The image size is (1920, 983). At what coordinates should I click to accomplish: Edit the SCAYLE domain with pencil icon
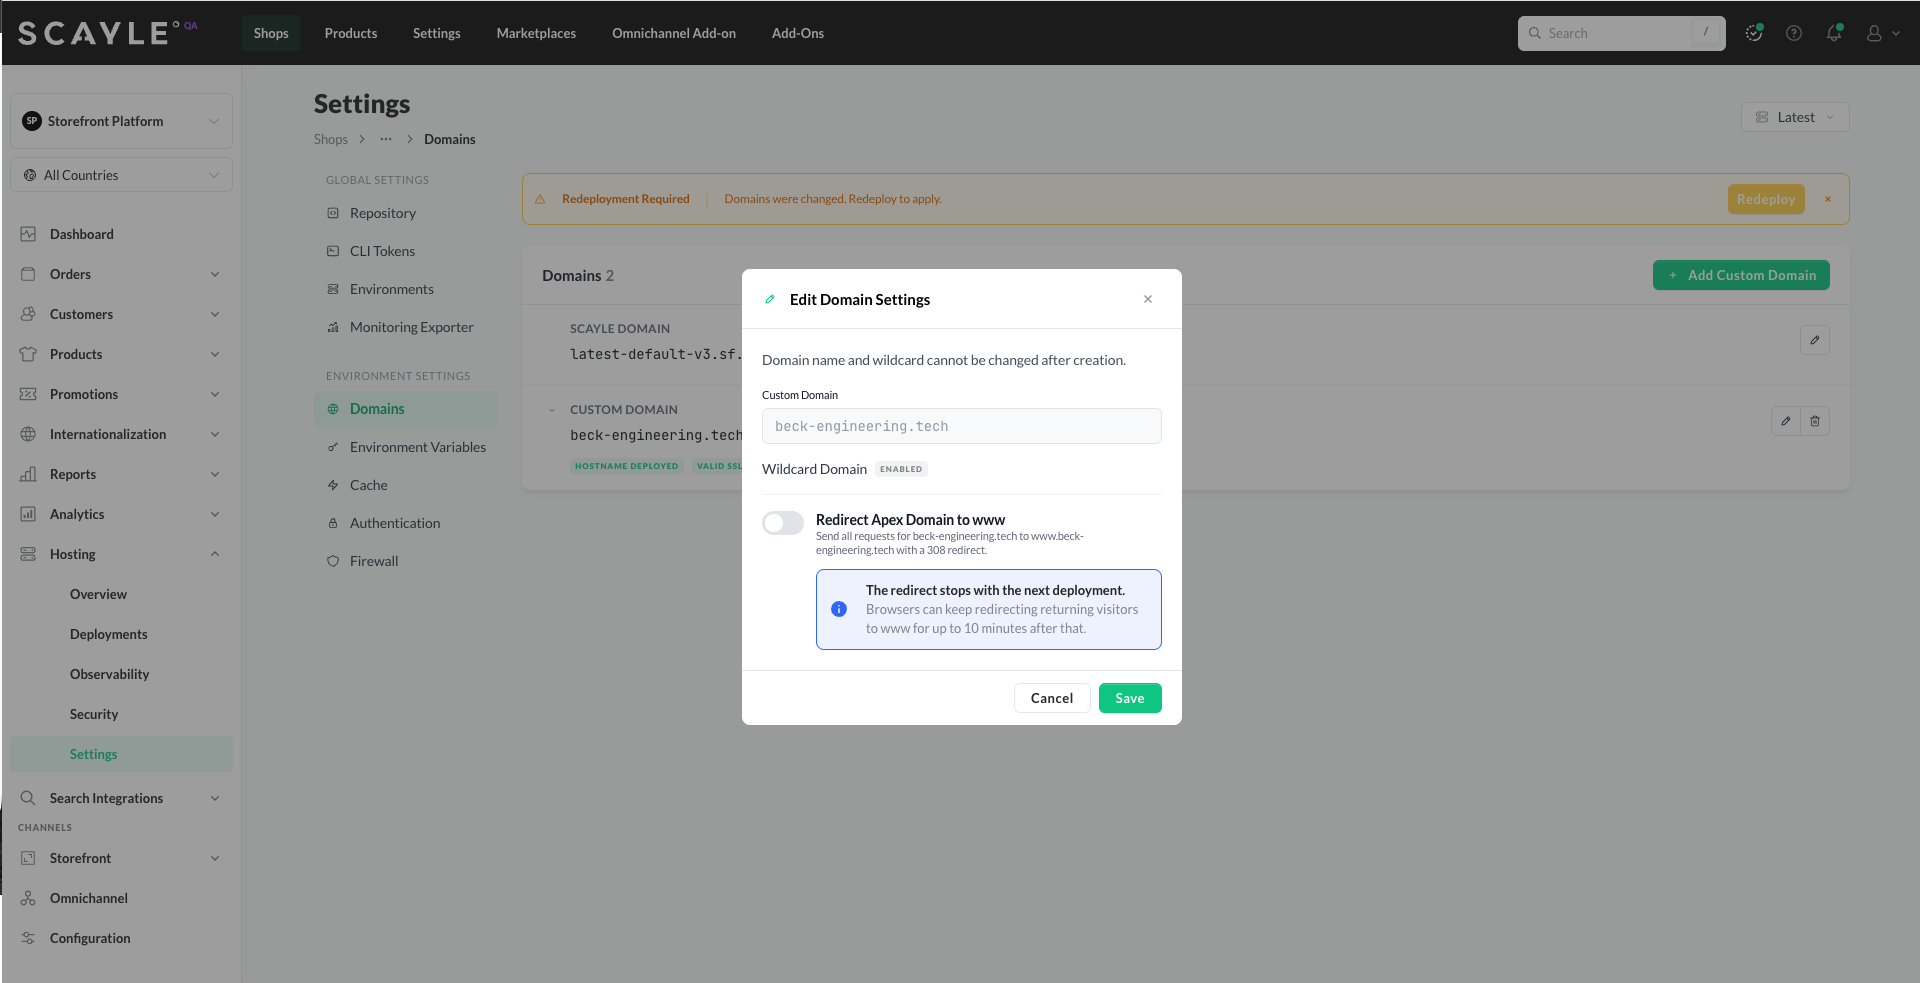[1815, 340]
